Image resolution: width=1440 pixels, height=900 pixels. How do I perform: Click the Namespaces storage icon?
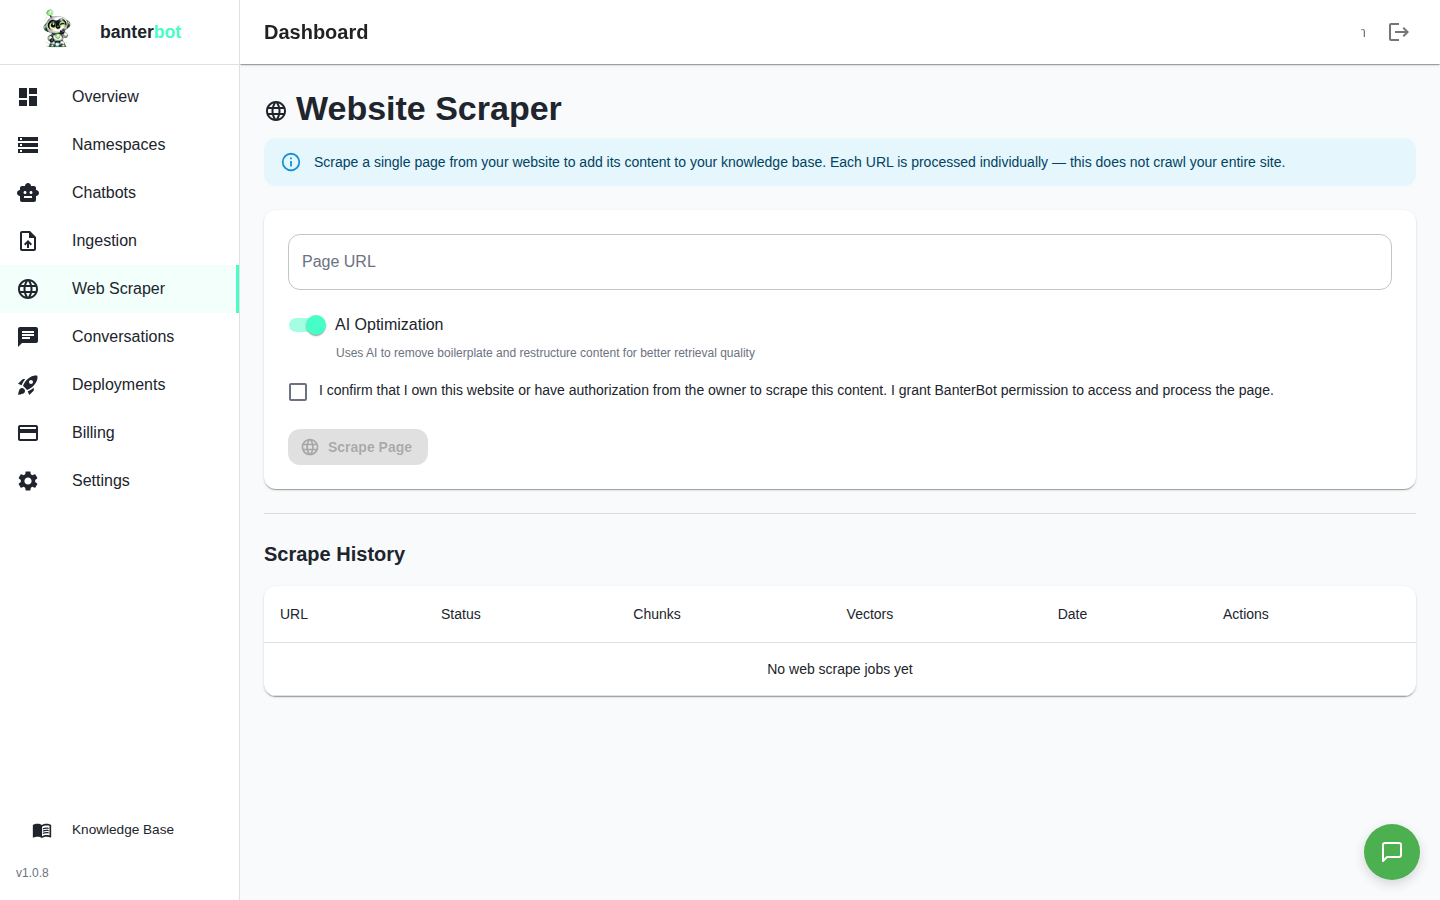click(x=28, y=145)
